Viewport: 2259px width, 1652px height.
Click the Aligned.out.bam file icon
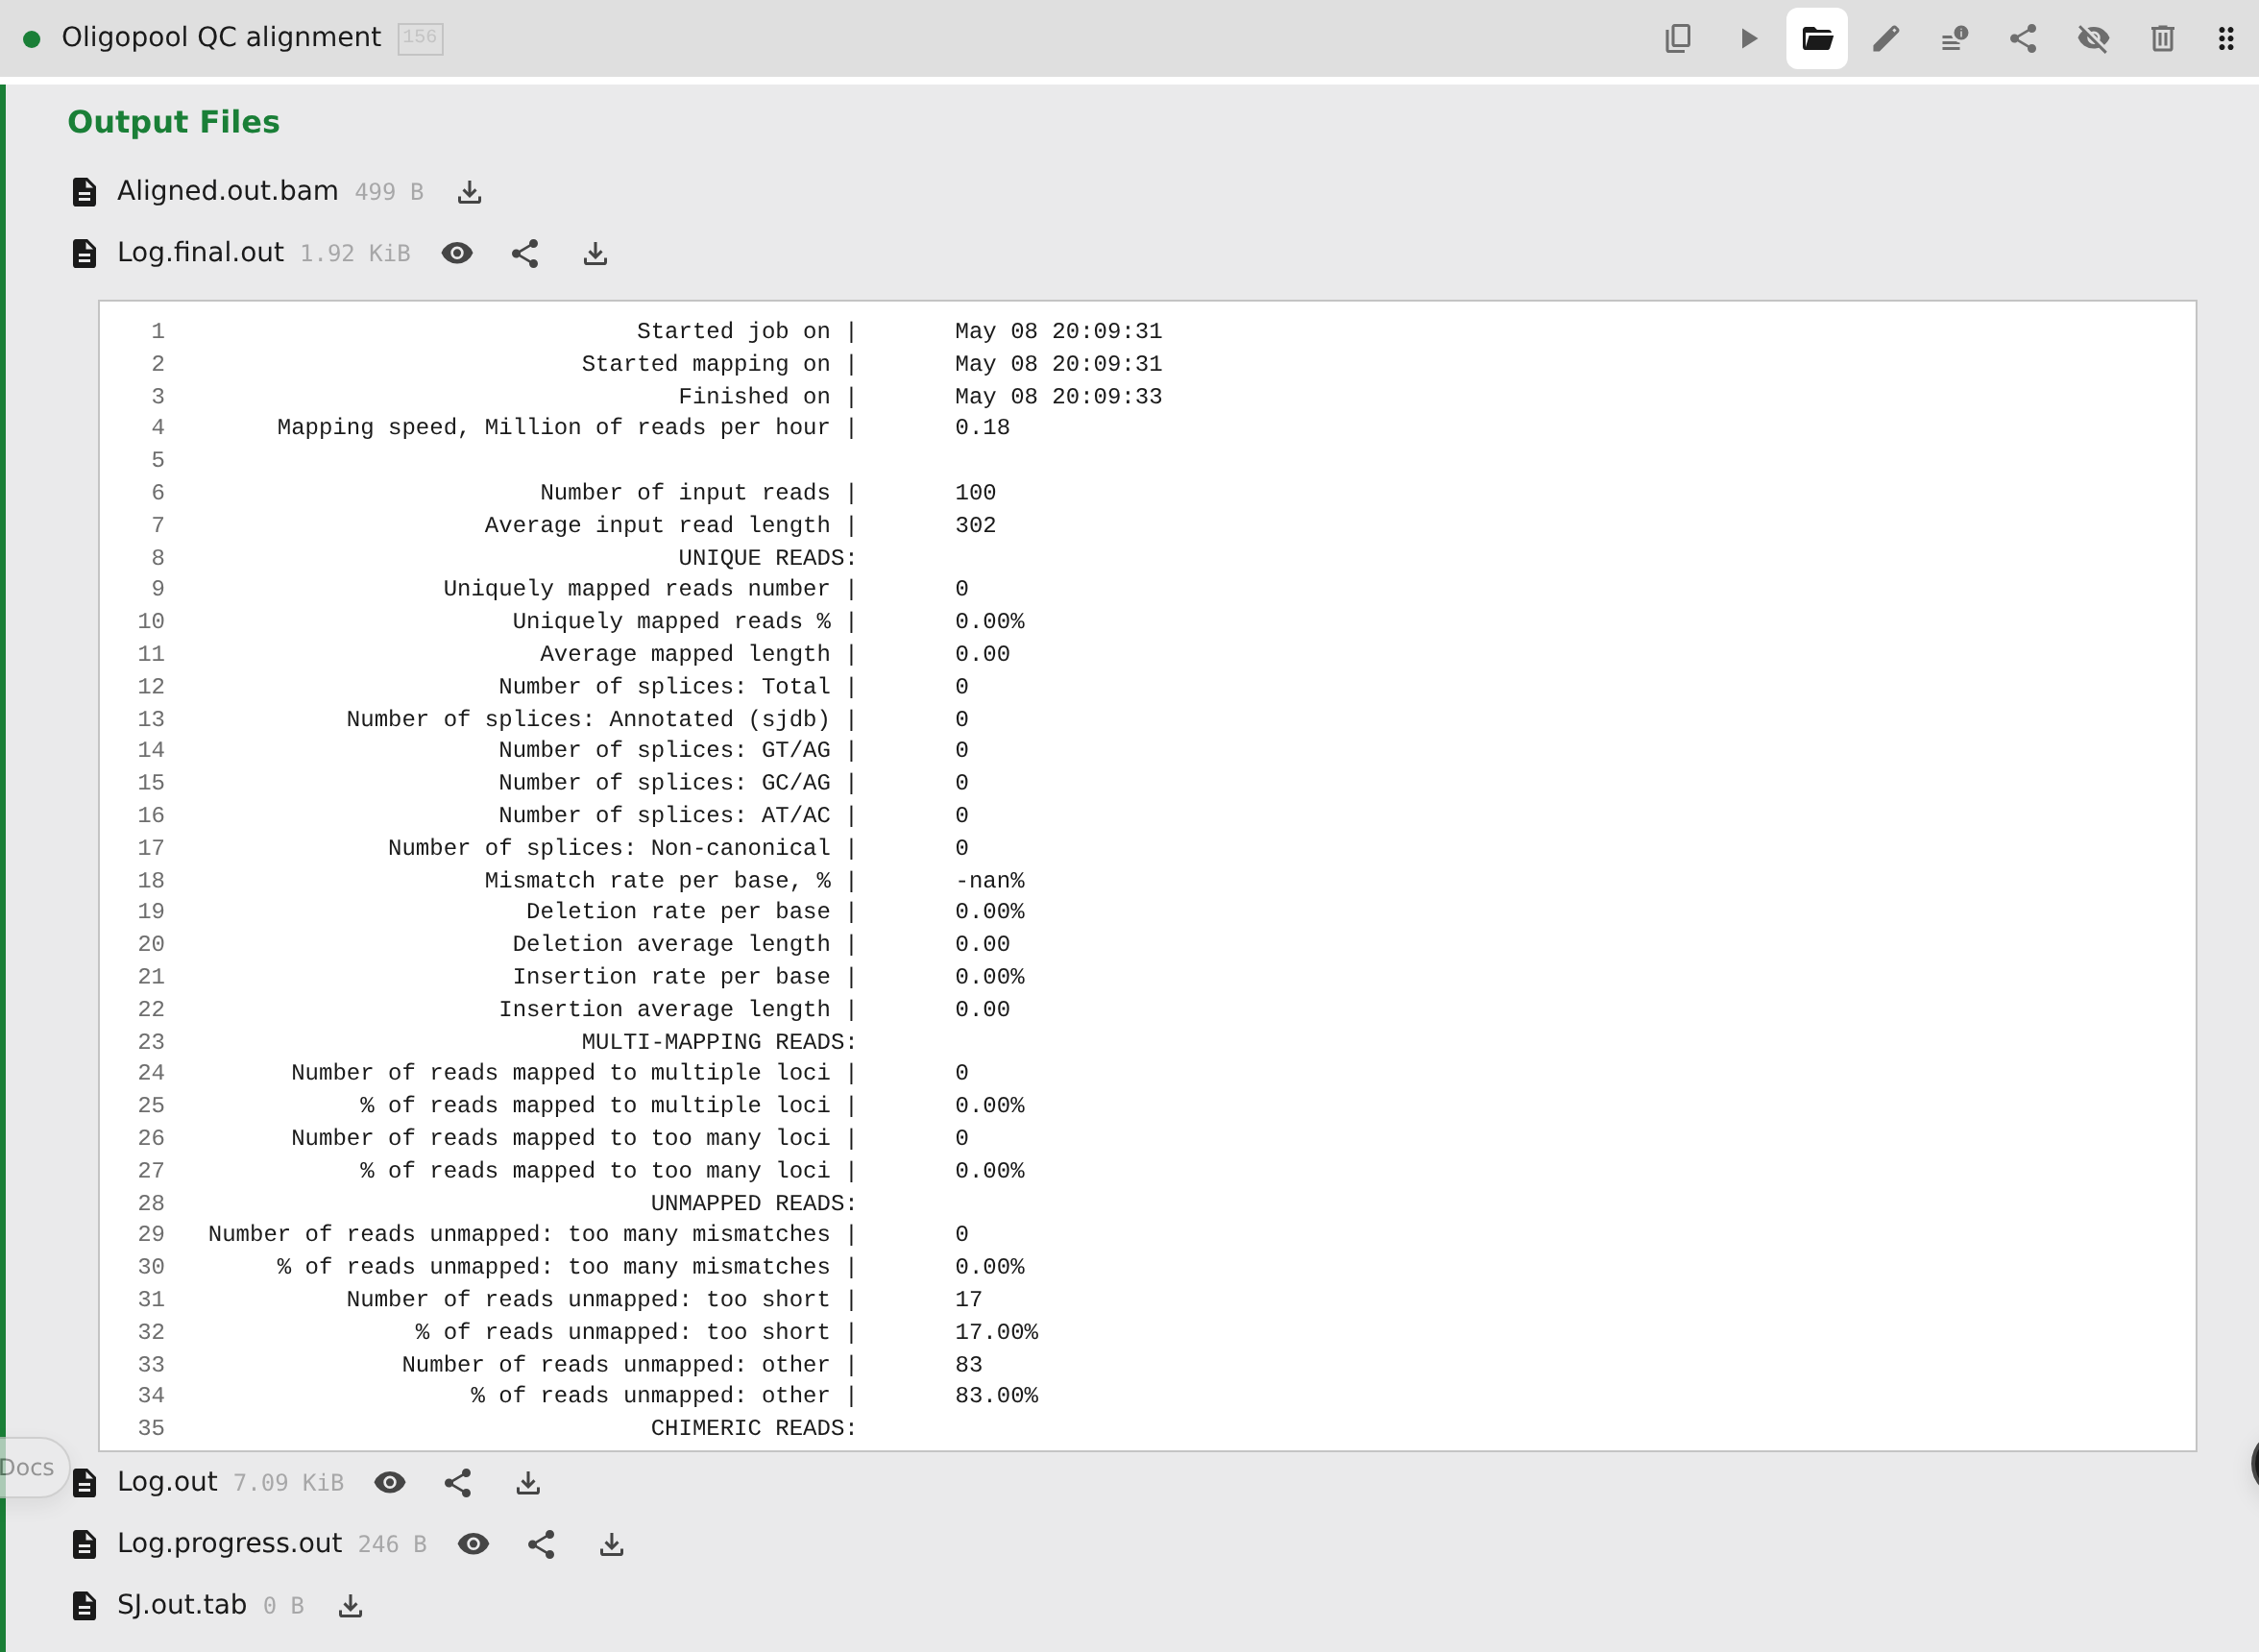click(x=84, y=192)
